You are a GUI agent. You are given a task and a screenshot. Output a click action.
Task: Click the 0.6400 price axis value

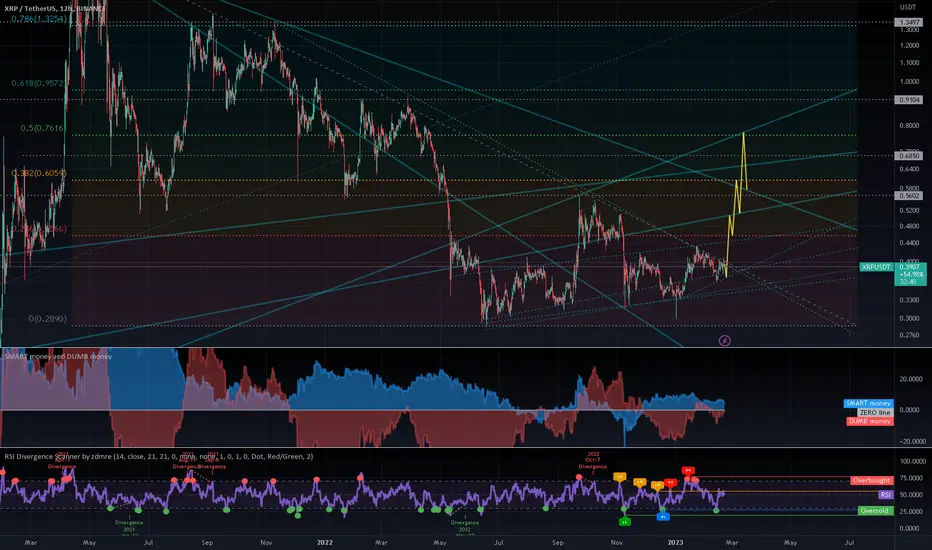coord(909,169)
